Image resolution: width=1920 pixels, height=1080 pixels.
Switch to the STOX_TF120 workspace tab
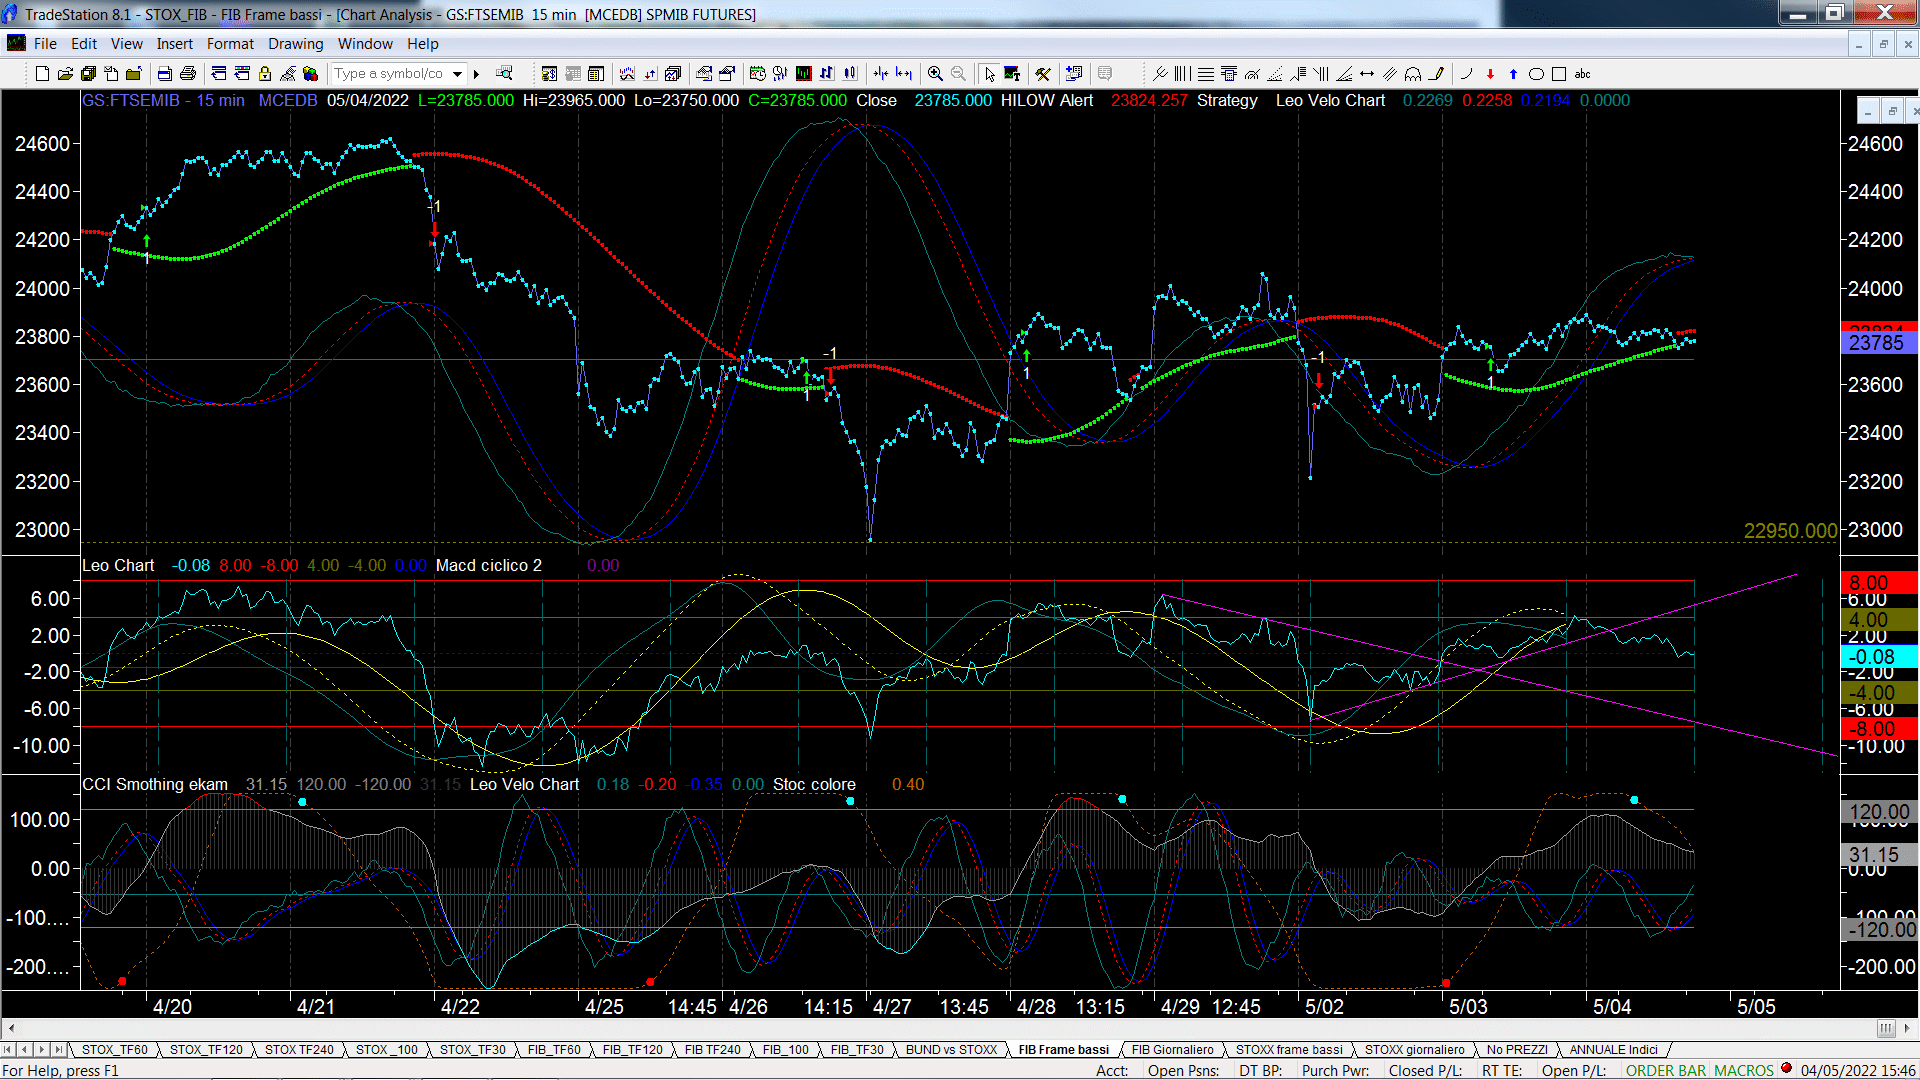(206, 1050)
